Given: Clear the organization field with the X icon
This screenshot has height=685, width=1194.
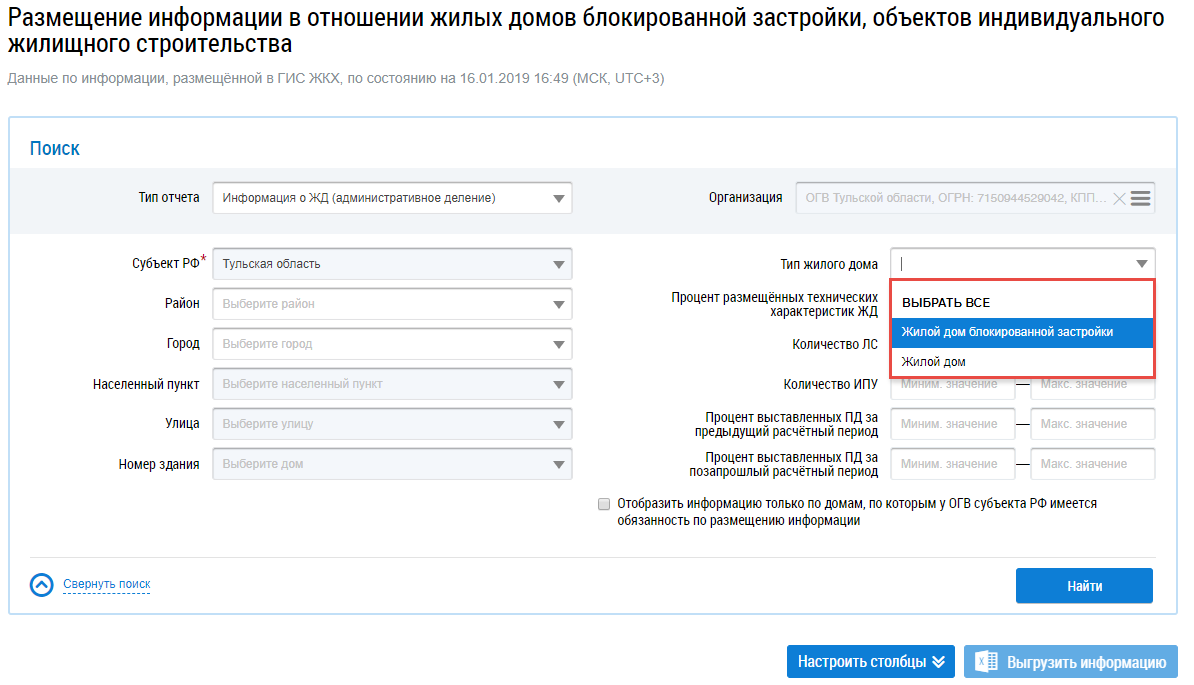Looking at the screenshot, I should click(1119, 198).
